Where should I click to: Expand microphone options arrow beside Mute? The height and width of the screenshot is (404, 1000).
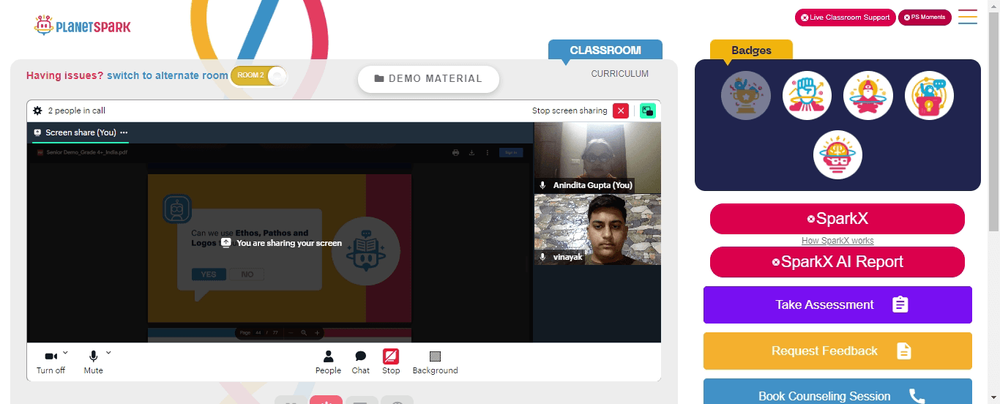108,352
